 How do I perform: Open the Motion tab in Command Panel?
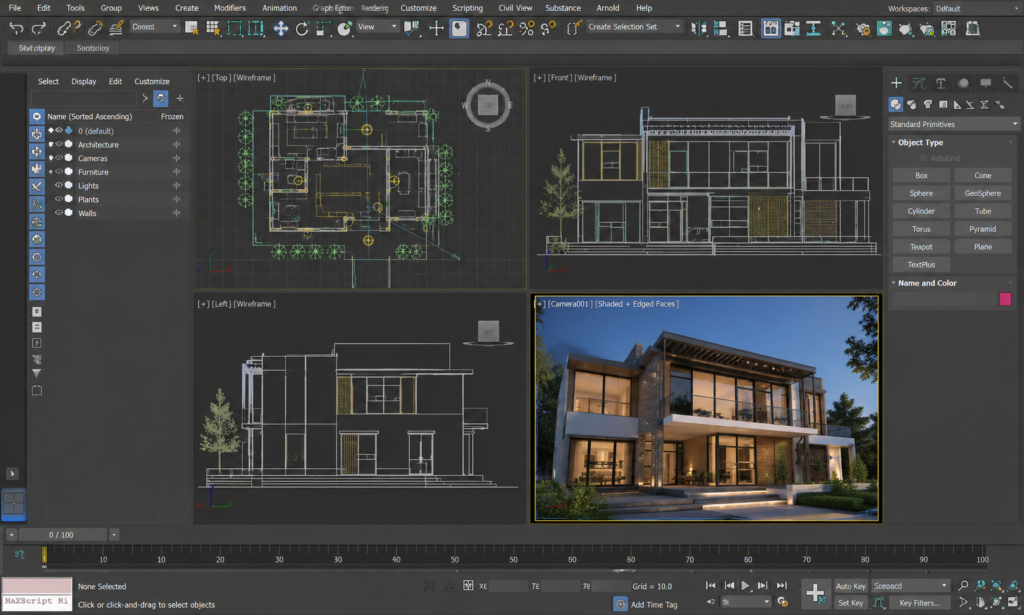pos(963,83)
